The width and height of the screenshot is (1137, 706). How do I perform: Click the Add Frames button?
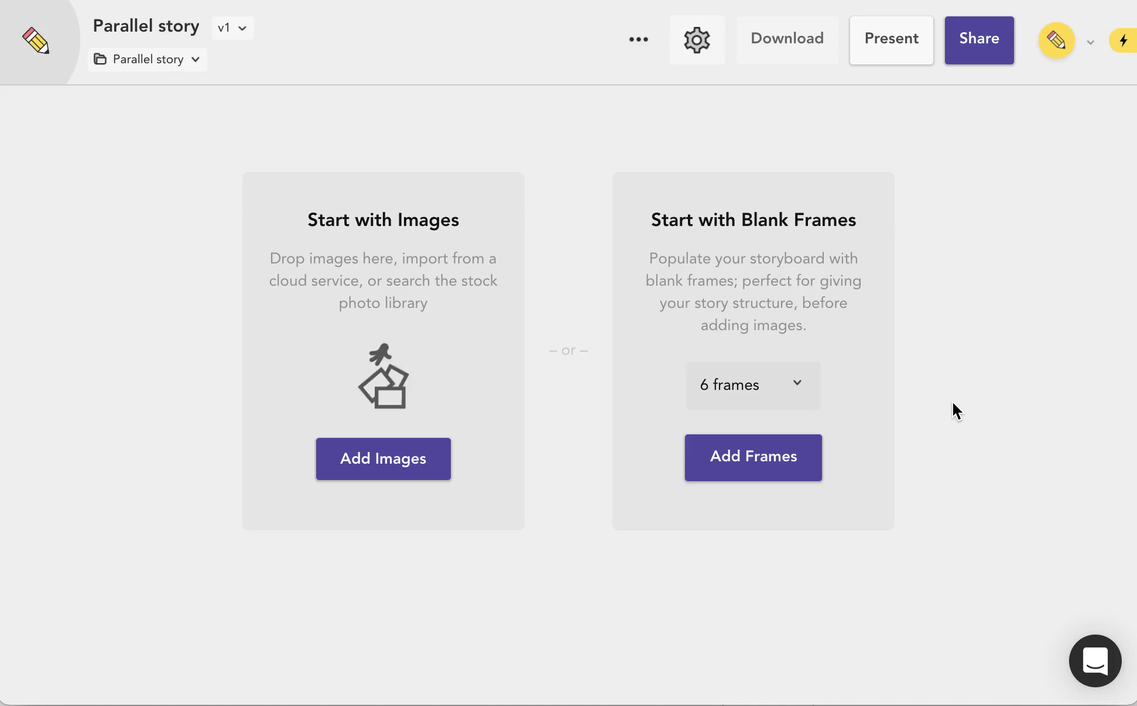[x=753, y=457]
